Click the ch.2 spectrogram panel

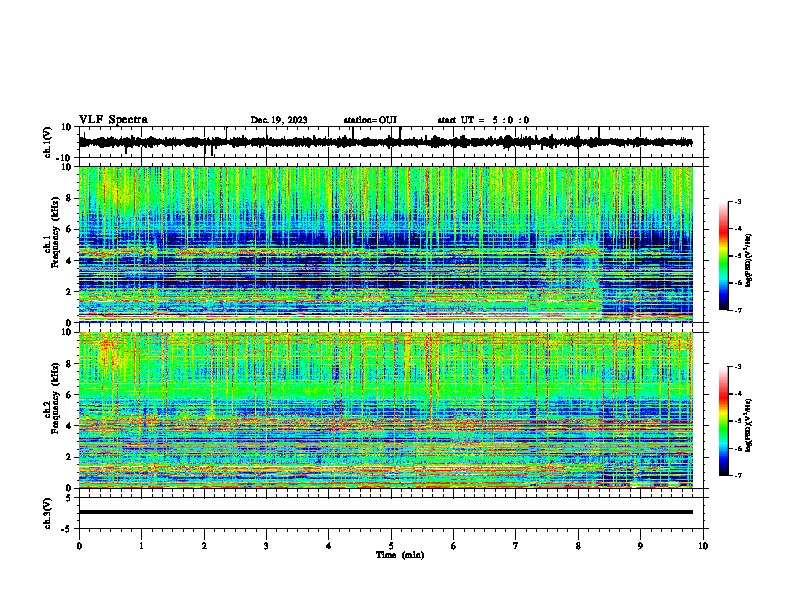click(393, 410)
